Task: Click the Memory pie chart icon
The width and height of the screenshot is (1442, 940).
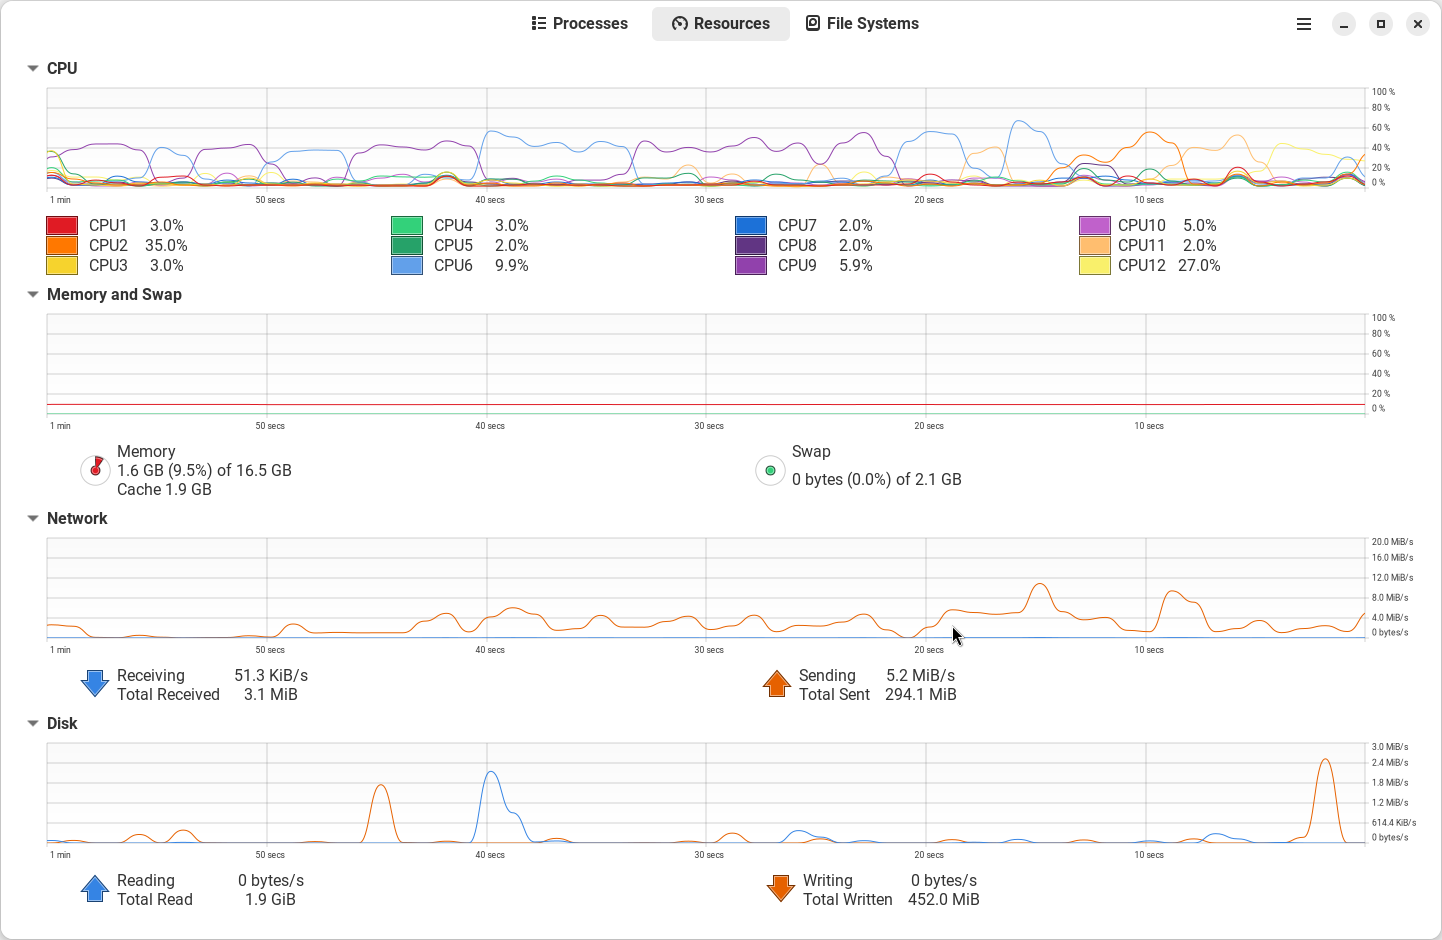Action: [95, 470]
